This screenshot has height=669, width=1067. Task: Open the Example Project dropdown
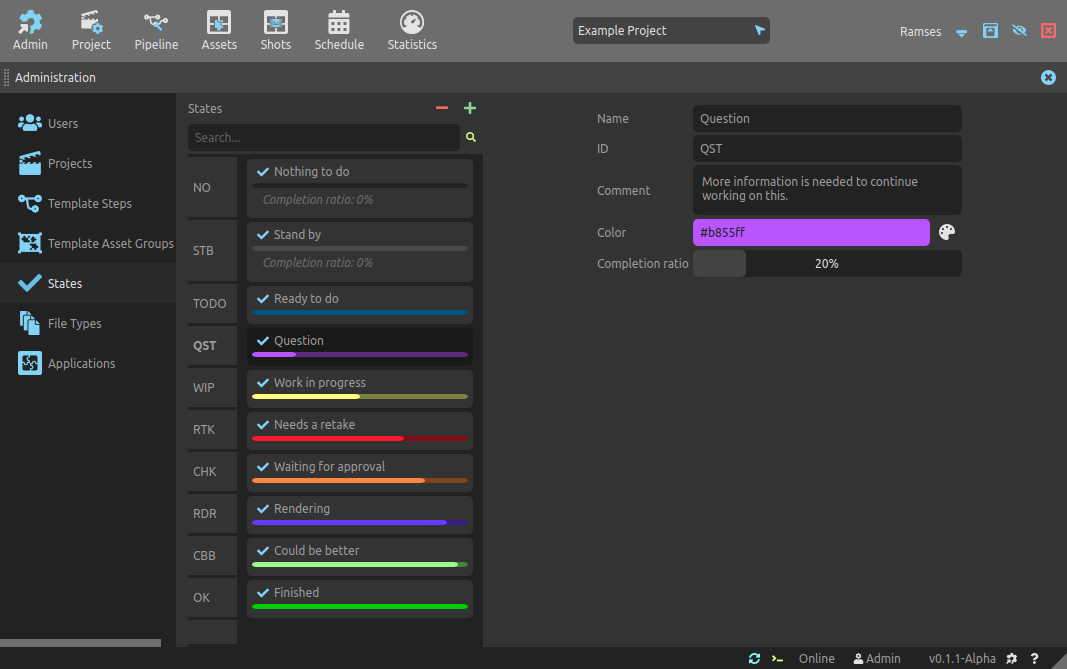tap(671, 31)
